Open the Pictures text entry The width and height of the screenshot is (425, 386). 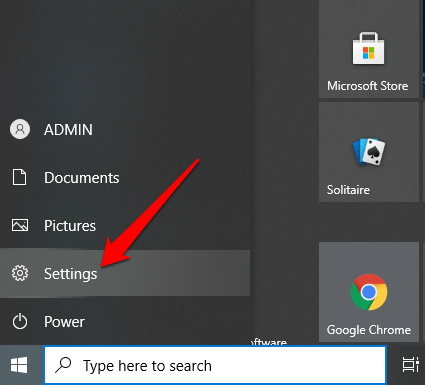70,226
